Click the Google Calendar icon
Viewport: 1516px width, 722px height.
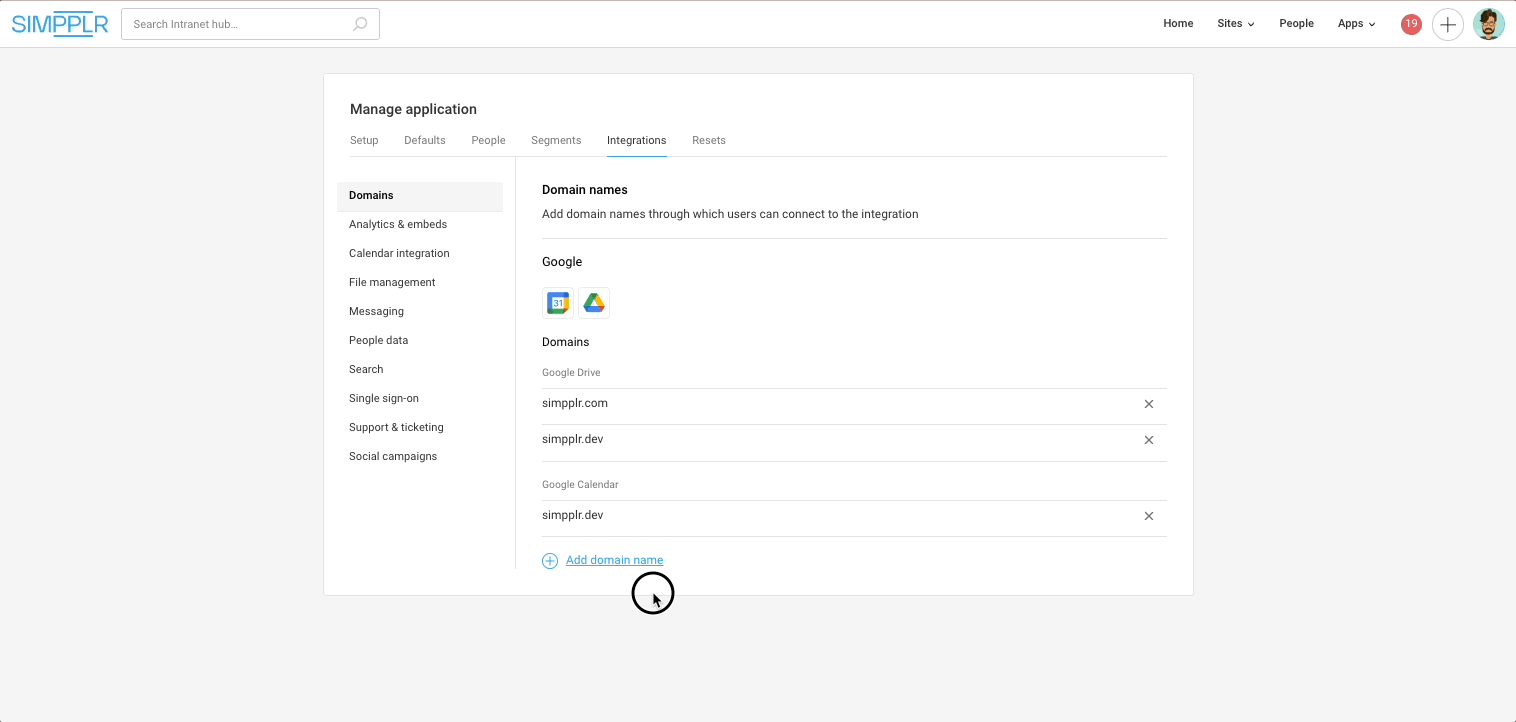point(558,303)
